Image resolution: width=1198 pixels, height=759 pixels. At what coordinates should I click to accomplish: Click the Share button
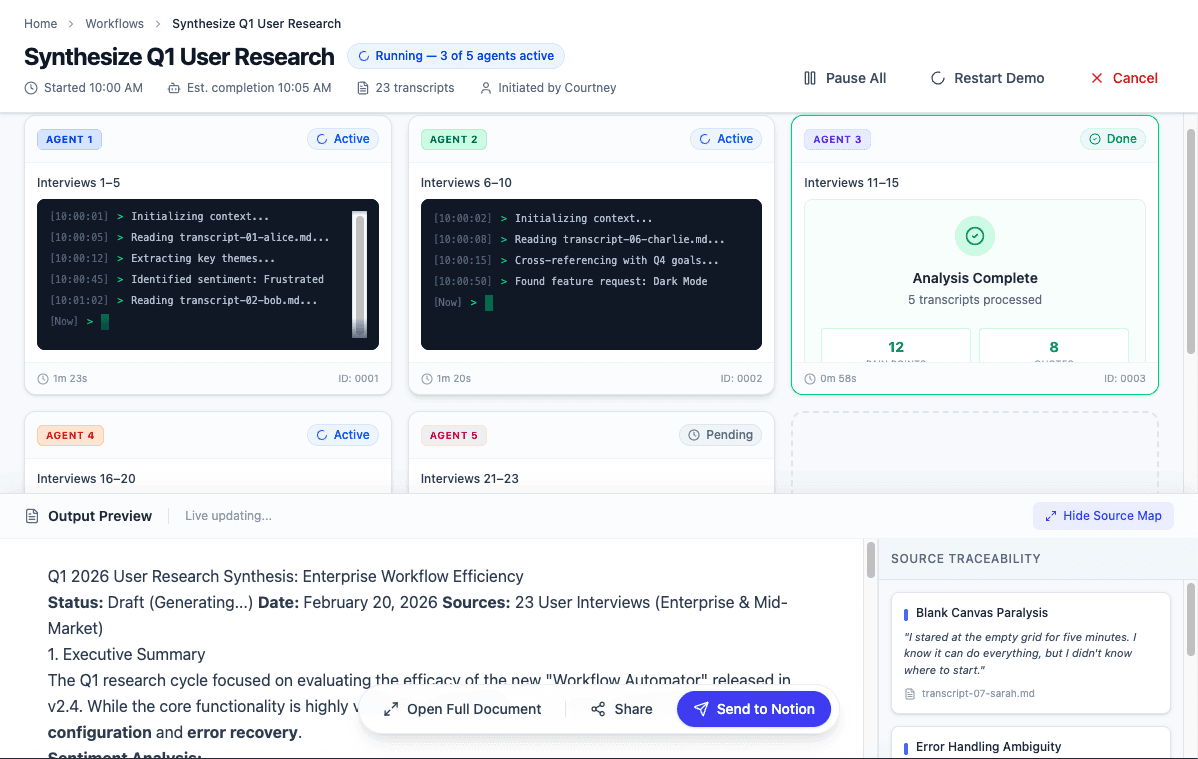tap(621, 709)
